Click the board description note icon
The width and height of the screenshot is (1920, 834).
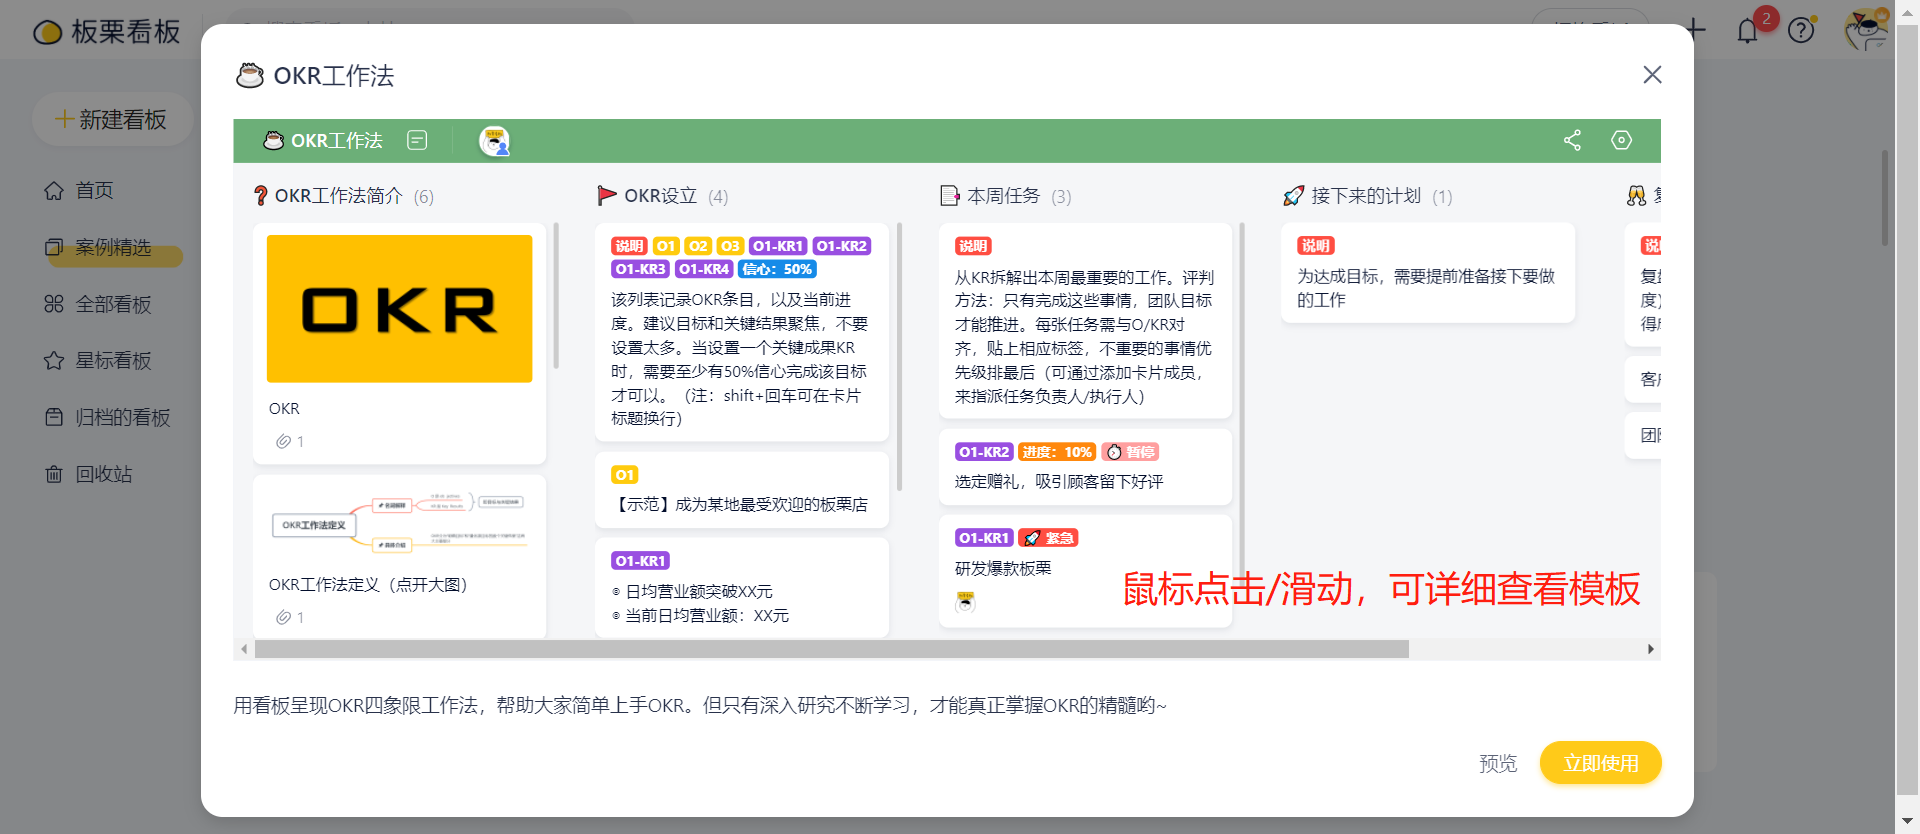coord(417,140)
